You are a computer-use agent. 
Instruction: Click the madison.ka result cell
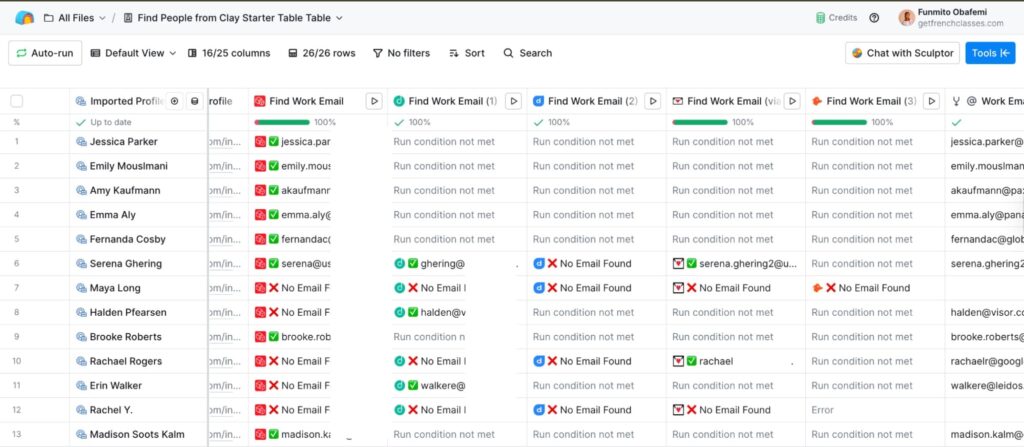[318, 435]
